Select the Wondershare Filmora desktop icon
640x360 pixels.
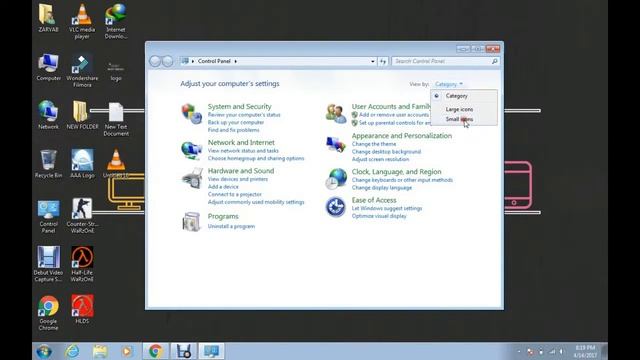82,71
